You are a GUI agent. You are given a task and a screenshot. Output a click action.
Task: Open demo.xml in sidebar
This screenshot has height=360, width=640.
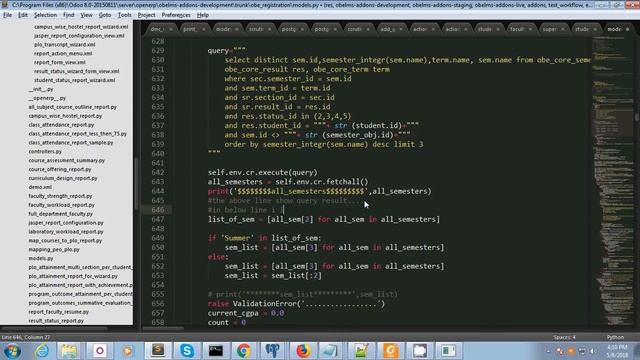(x=40, y=187)
